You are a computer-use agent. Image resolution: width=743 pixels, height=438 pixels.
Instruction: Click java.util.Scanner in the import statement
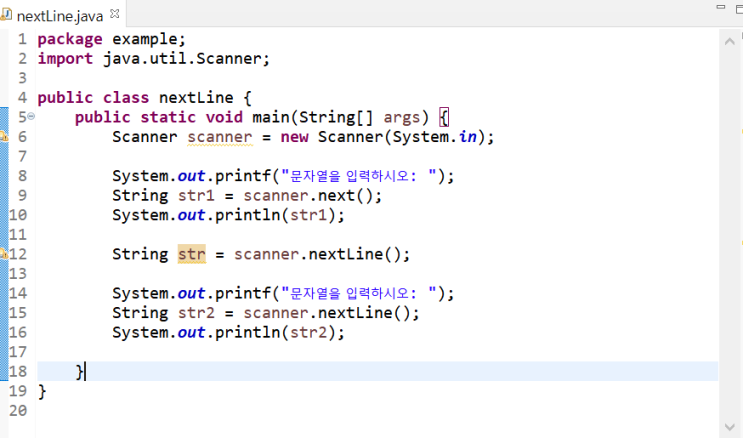coord(182,59)
